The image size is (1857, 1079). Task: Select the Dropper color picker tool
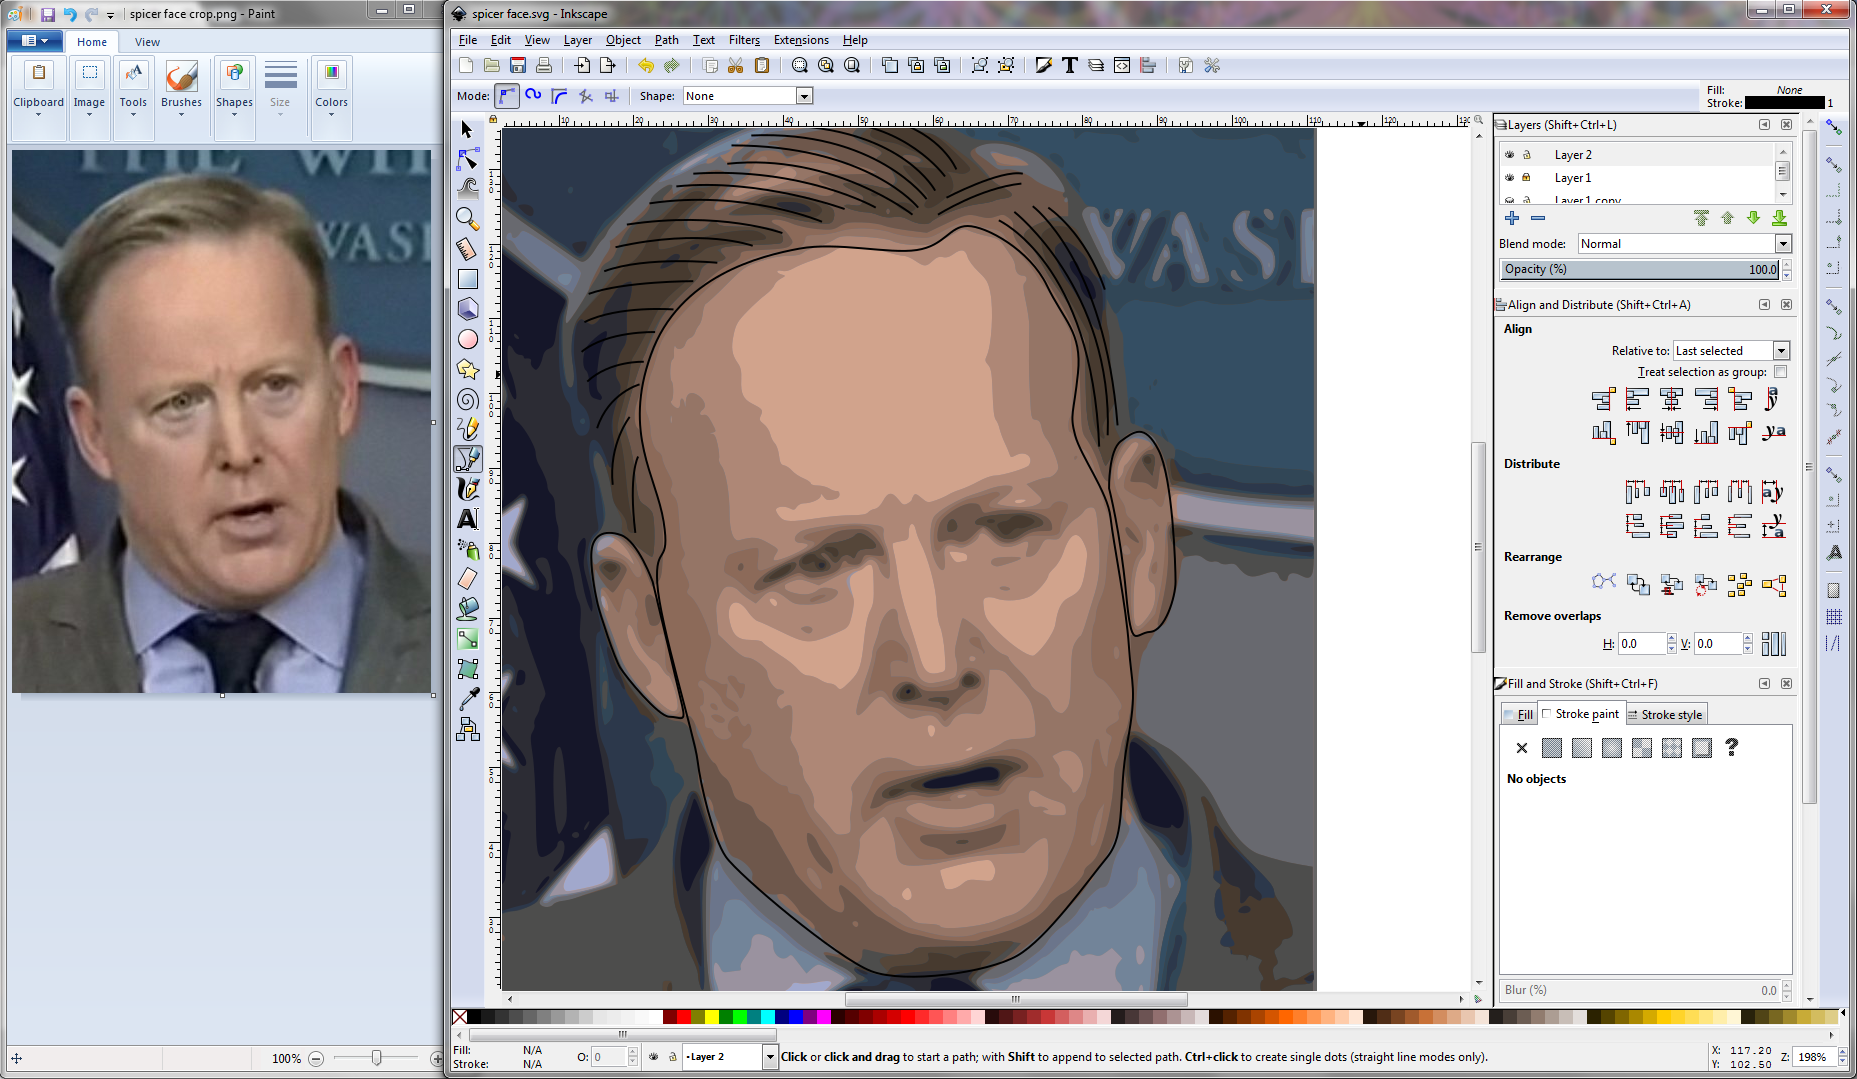click(467, 699)
